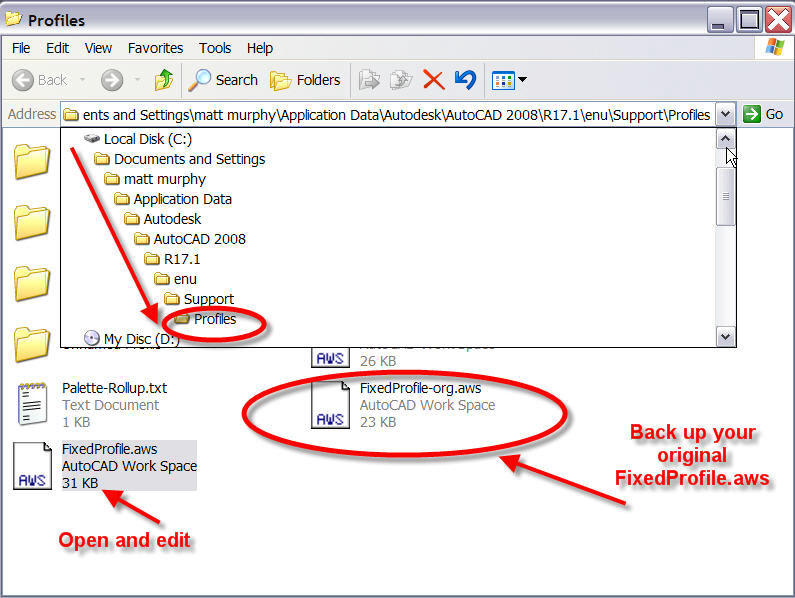795x598 pixels.
Task: Go up one folder level icon
Action: [164, 80]
